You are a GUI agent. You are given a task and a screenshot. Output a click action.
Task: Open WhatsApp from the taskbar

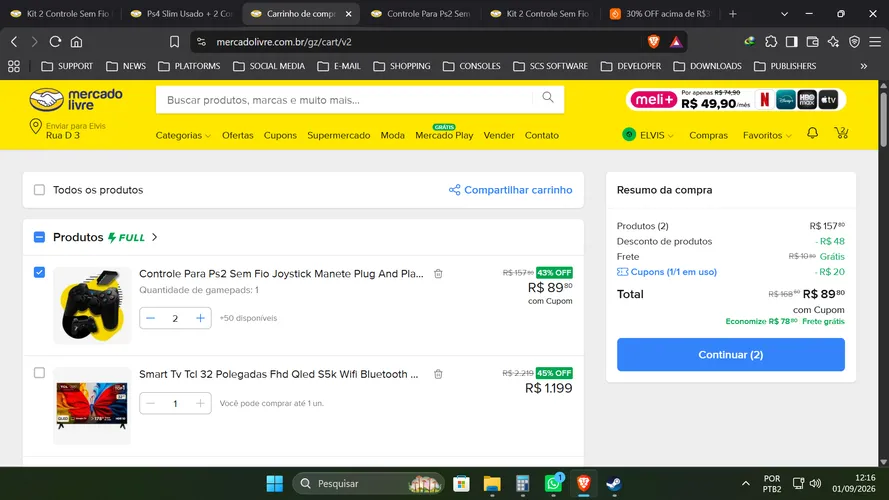553,483
